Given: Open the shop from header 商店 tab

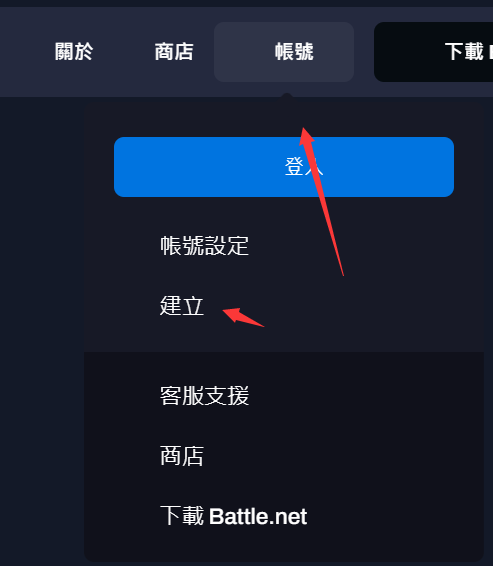Looking at the screenshot, I should coord(174,52).
